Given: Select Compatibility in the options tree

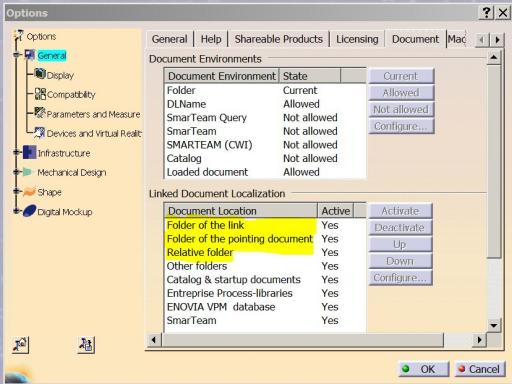Looking at the screenshot, I should (x=71, y=95).
